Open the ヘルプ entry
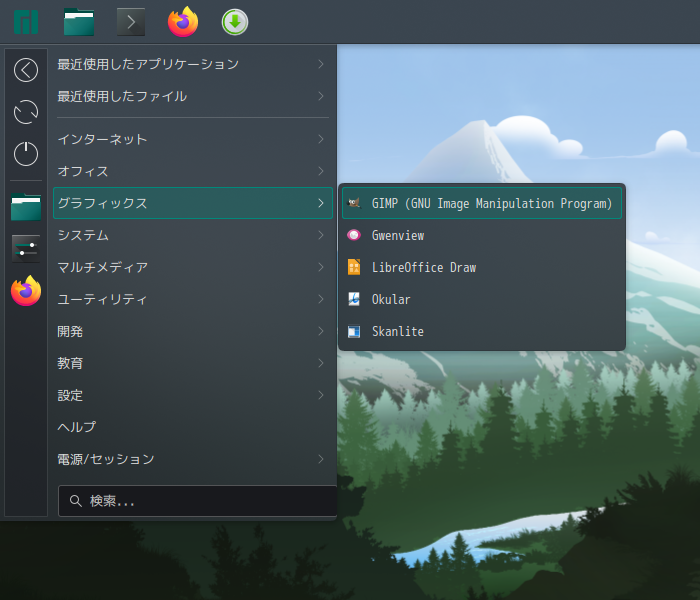Viewport: 700px width, 600px height. tap(193, 427)
